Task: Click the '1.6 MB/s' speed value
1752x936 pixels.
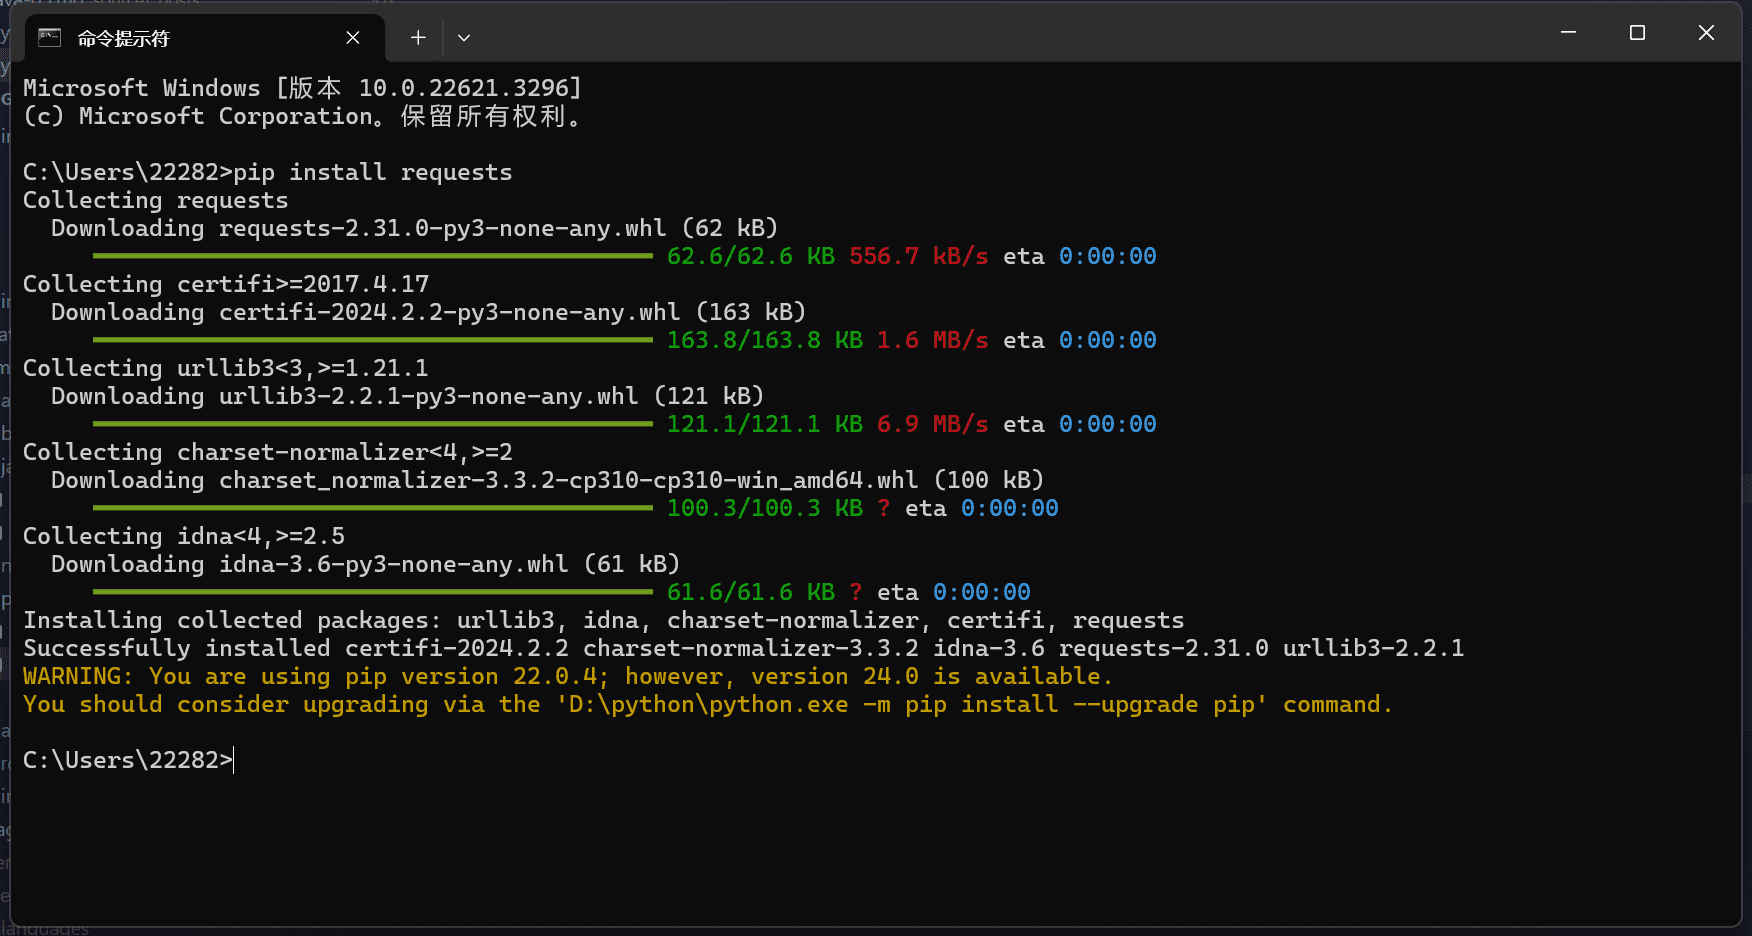Action: [933, 340]
